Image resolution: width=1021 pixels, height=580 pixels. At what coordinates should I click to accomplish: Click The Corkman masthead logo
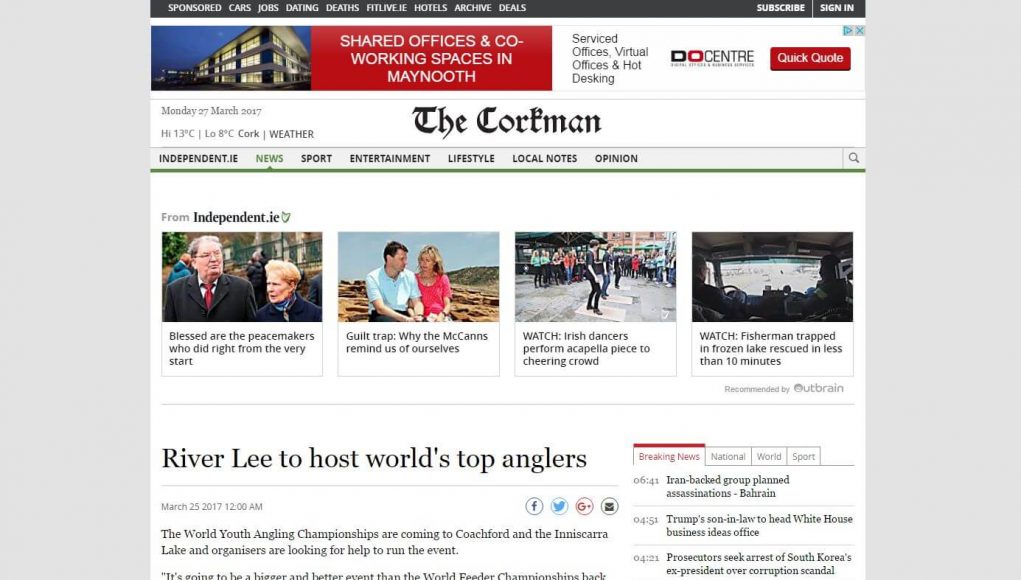507,122
